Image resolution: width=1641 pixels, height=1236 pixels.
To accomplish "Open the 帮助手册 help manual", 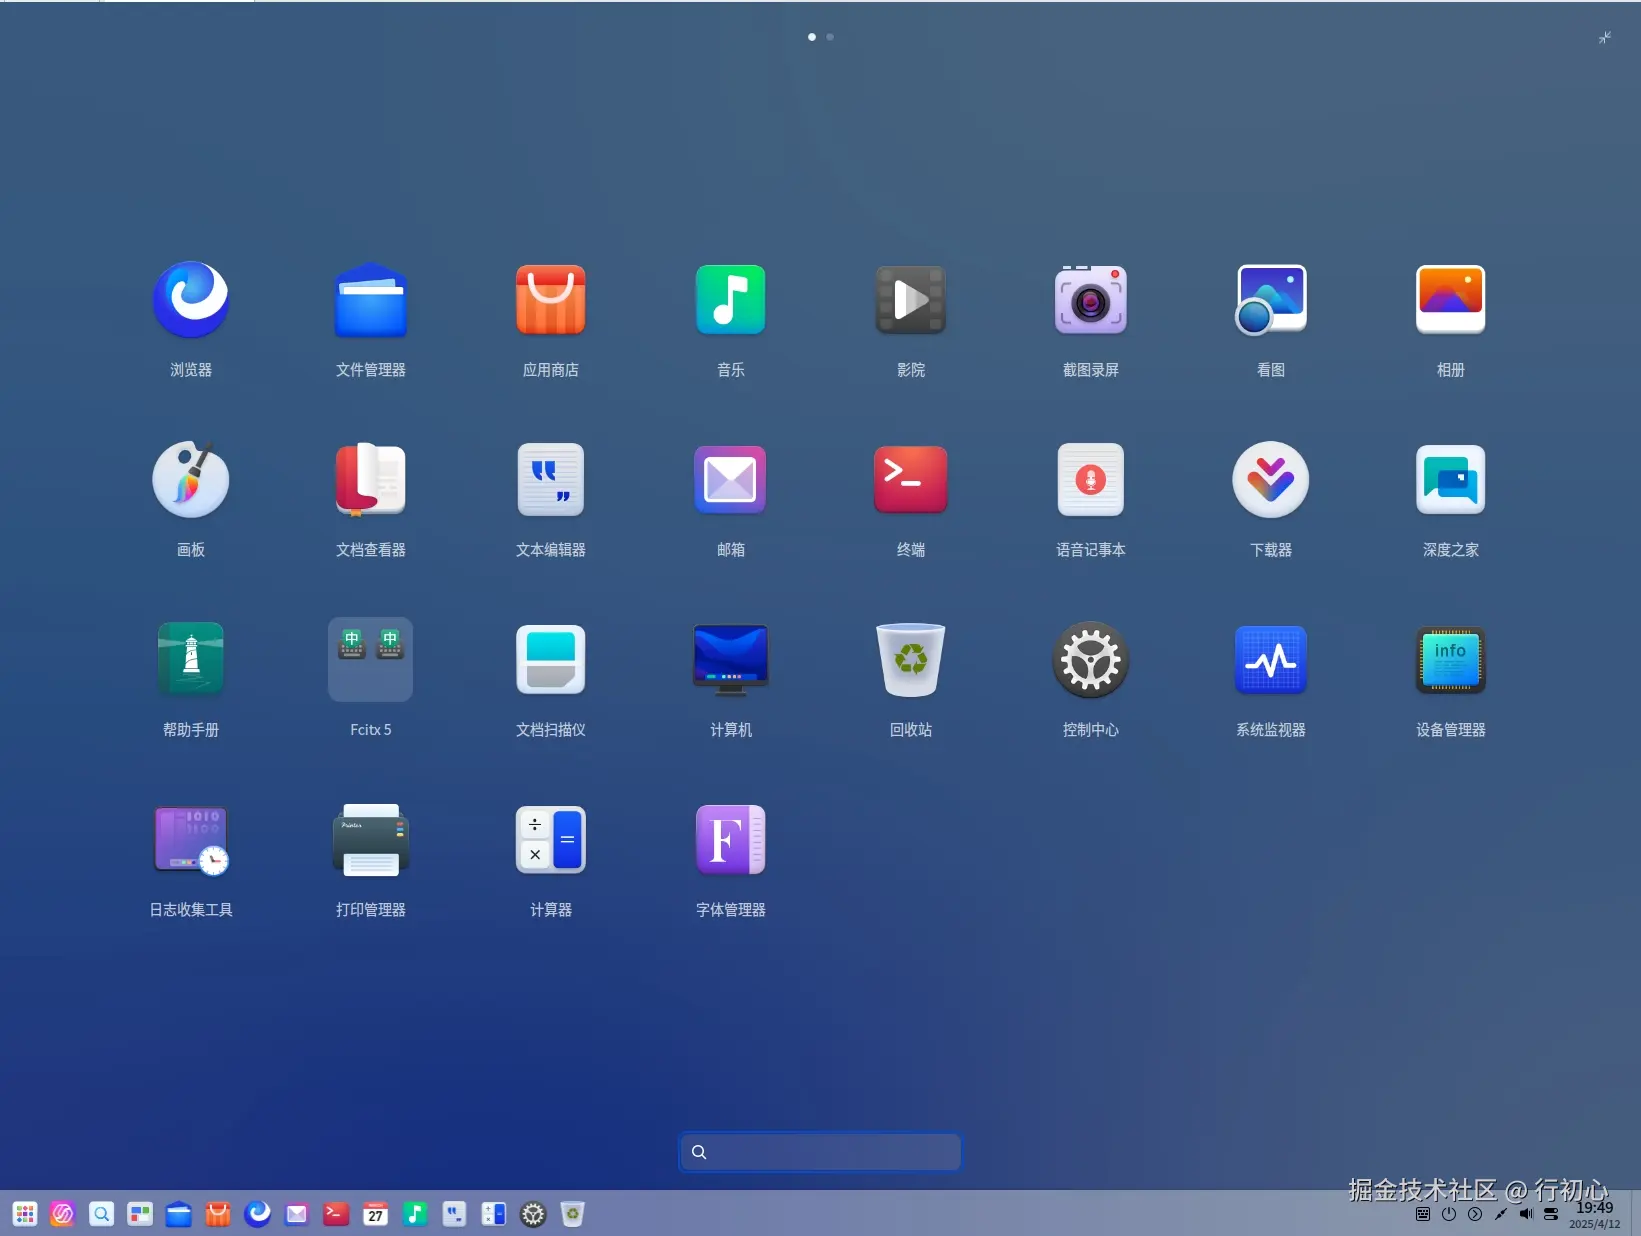I will (191, 660).
